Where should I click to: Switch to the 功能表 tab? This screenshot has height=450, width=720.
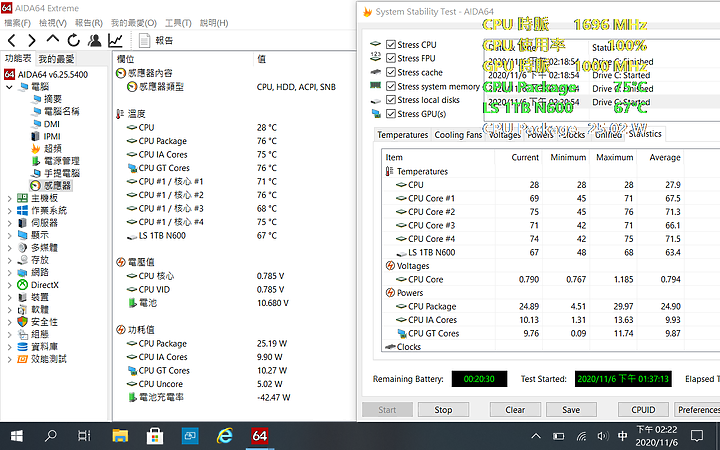[18, 58]
